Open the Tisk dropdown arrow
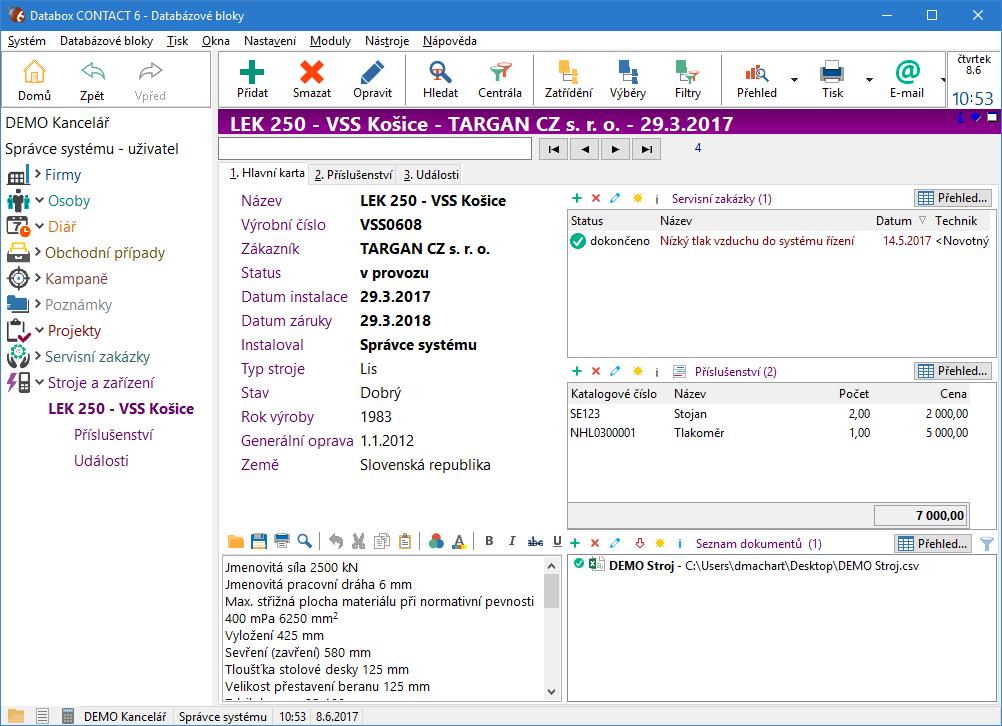 (869, 80)
